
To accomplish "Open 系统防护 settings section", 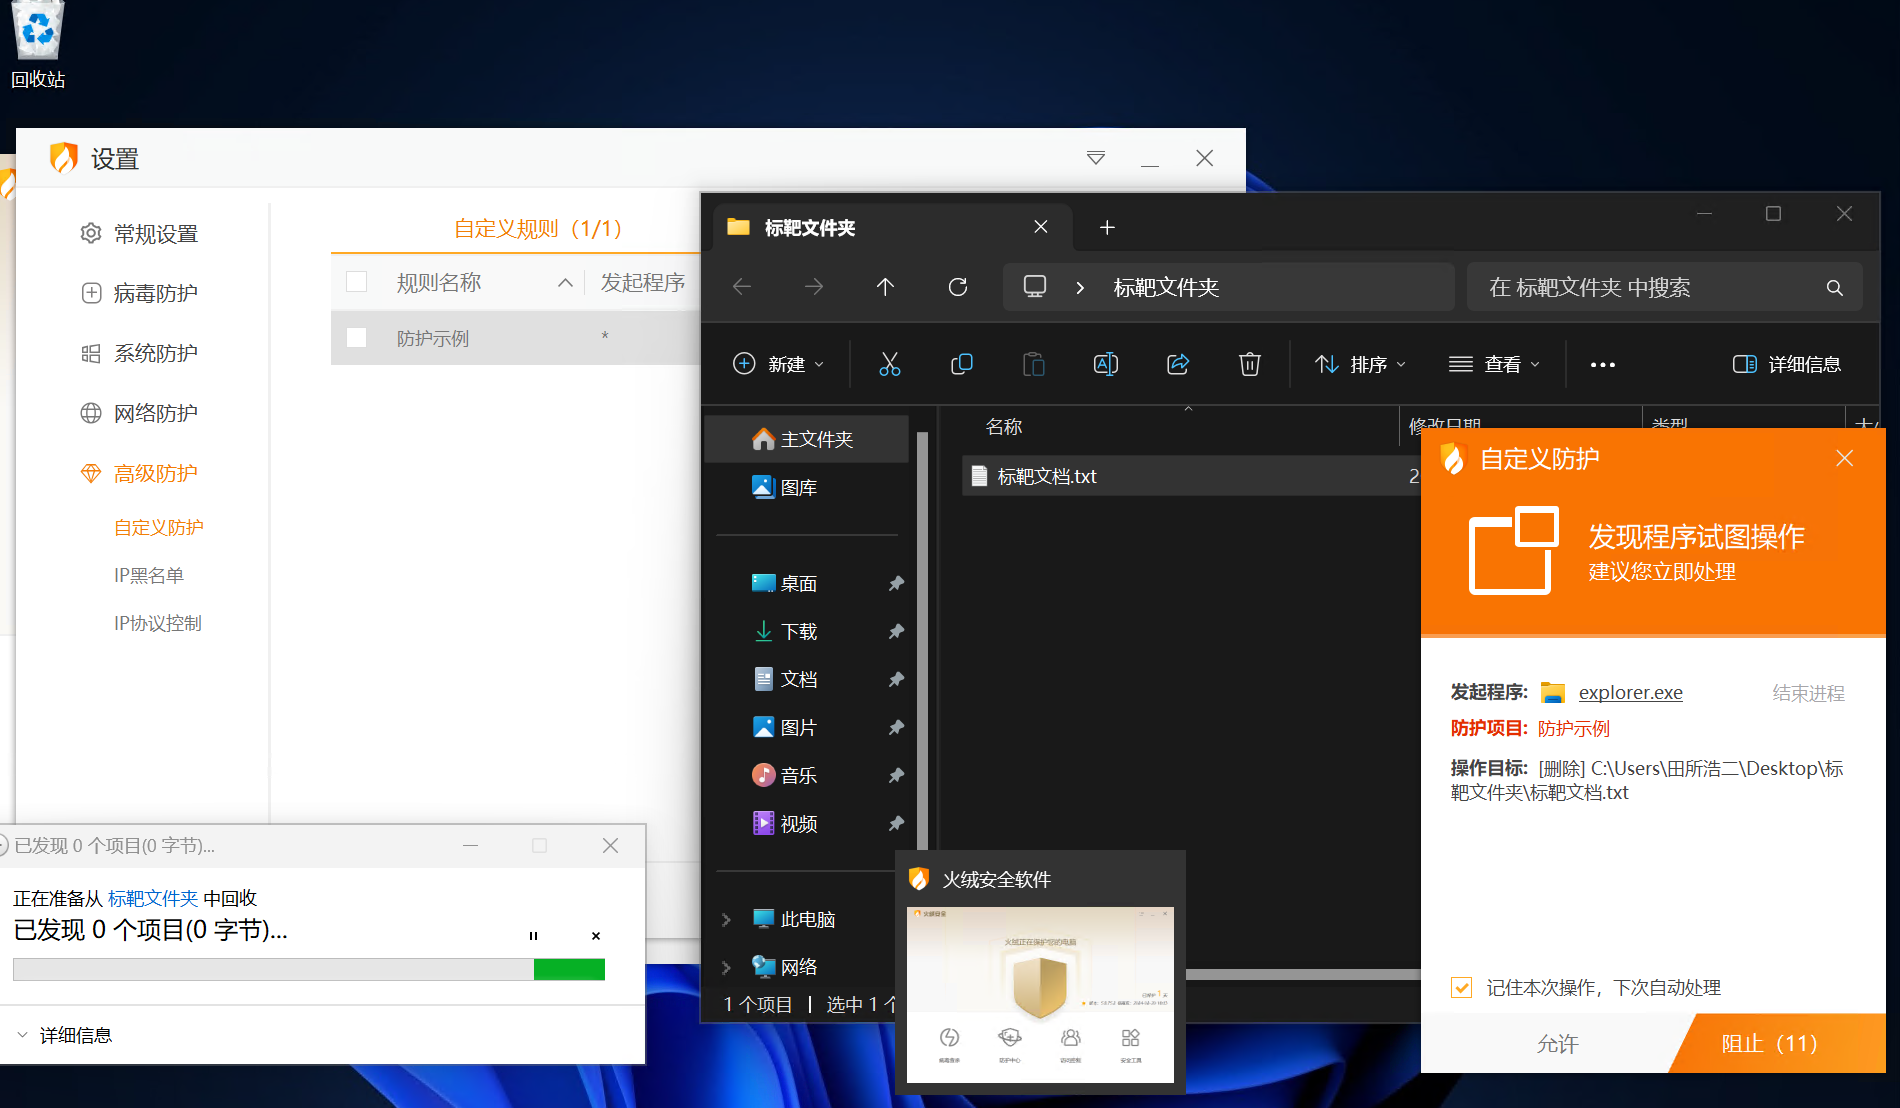I will (139, 353).
